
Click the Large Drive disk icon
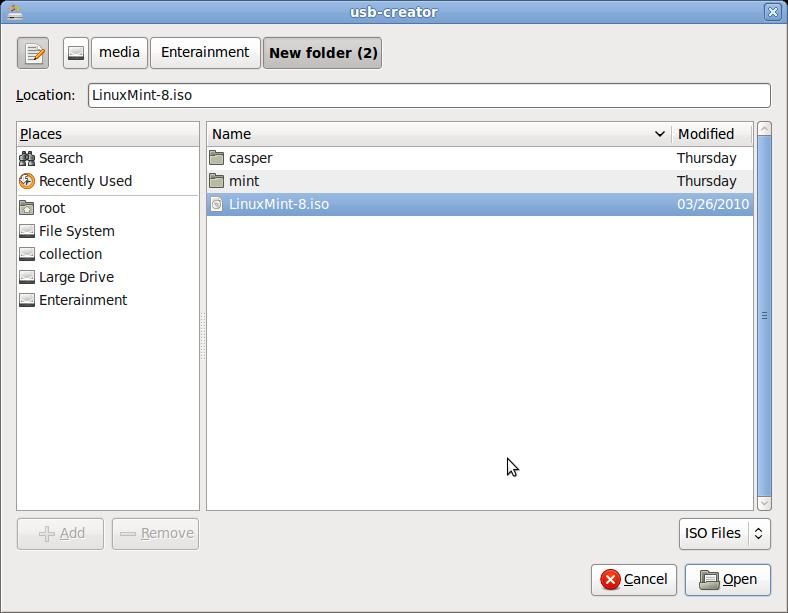coord(27,277)
